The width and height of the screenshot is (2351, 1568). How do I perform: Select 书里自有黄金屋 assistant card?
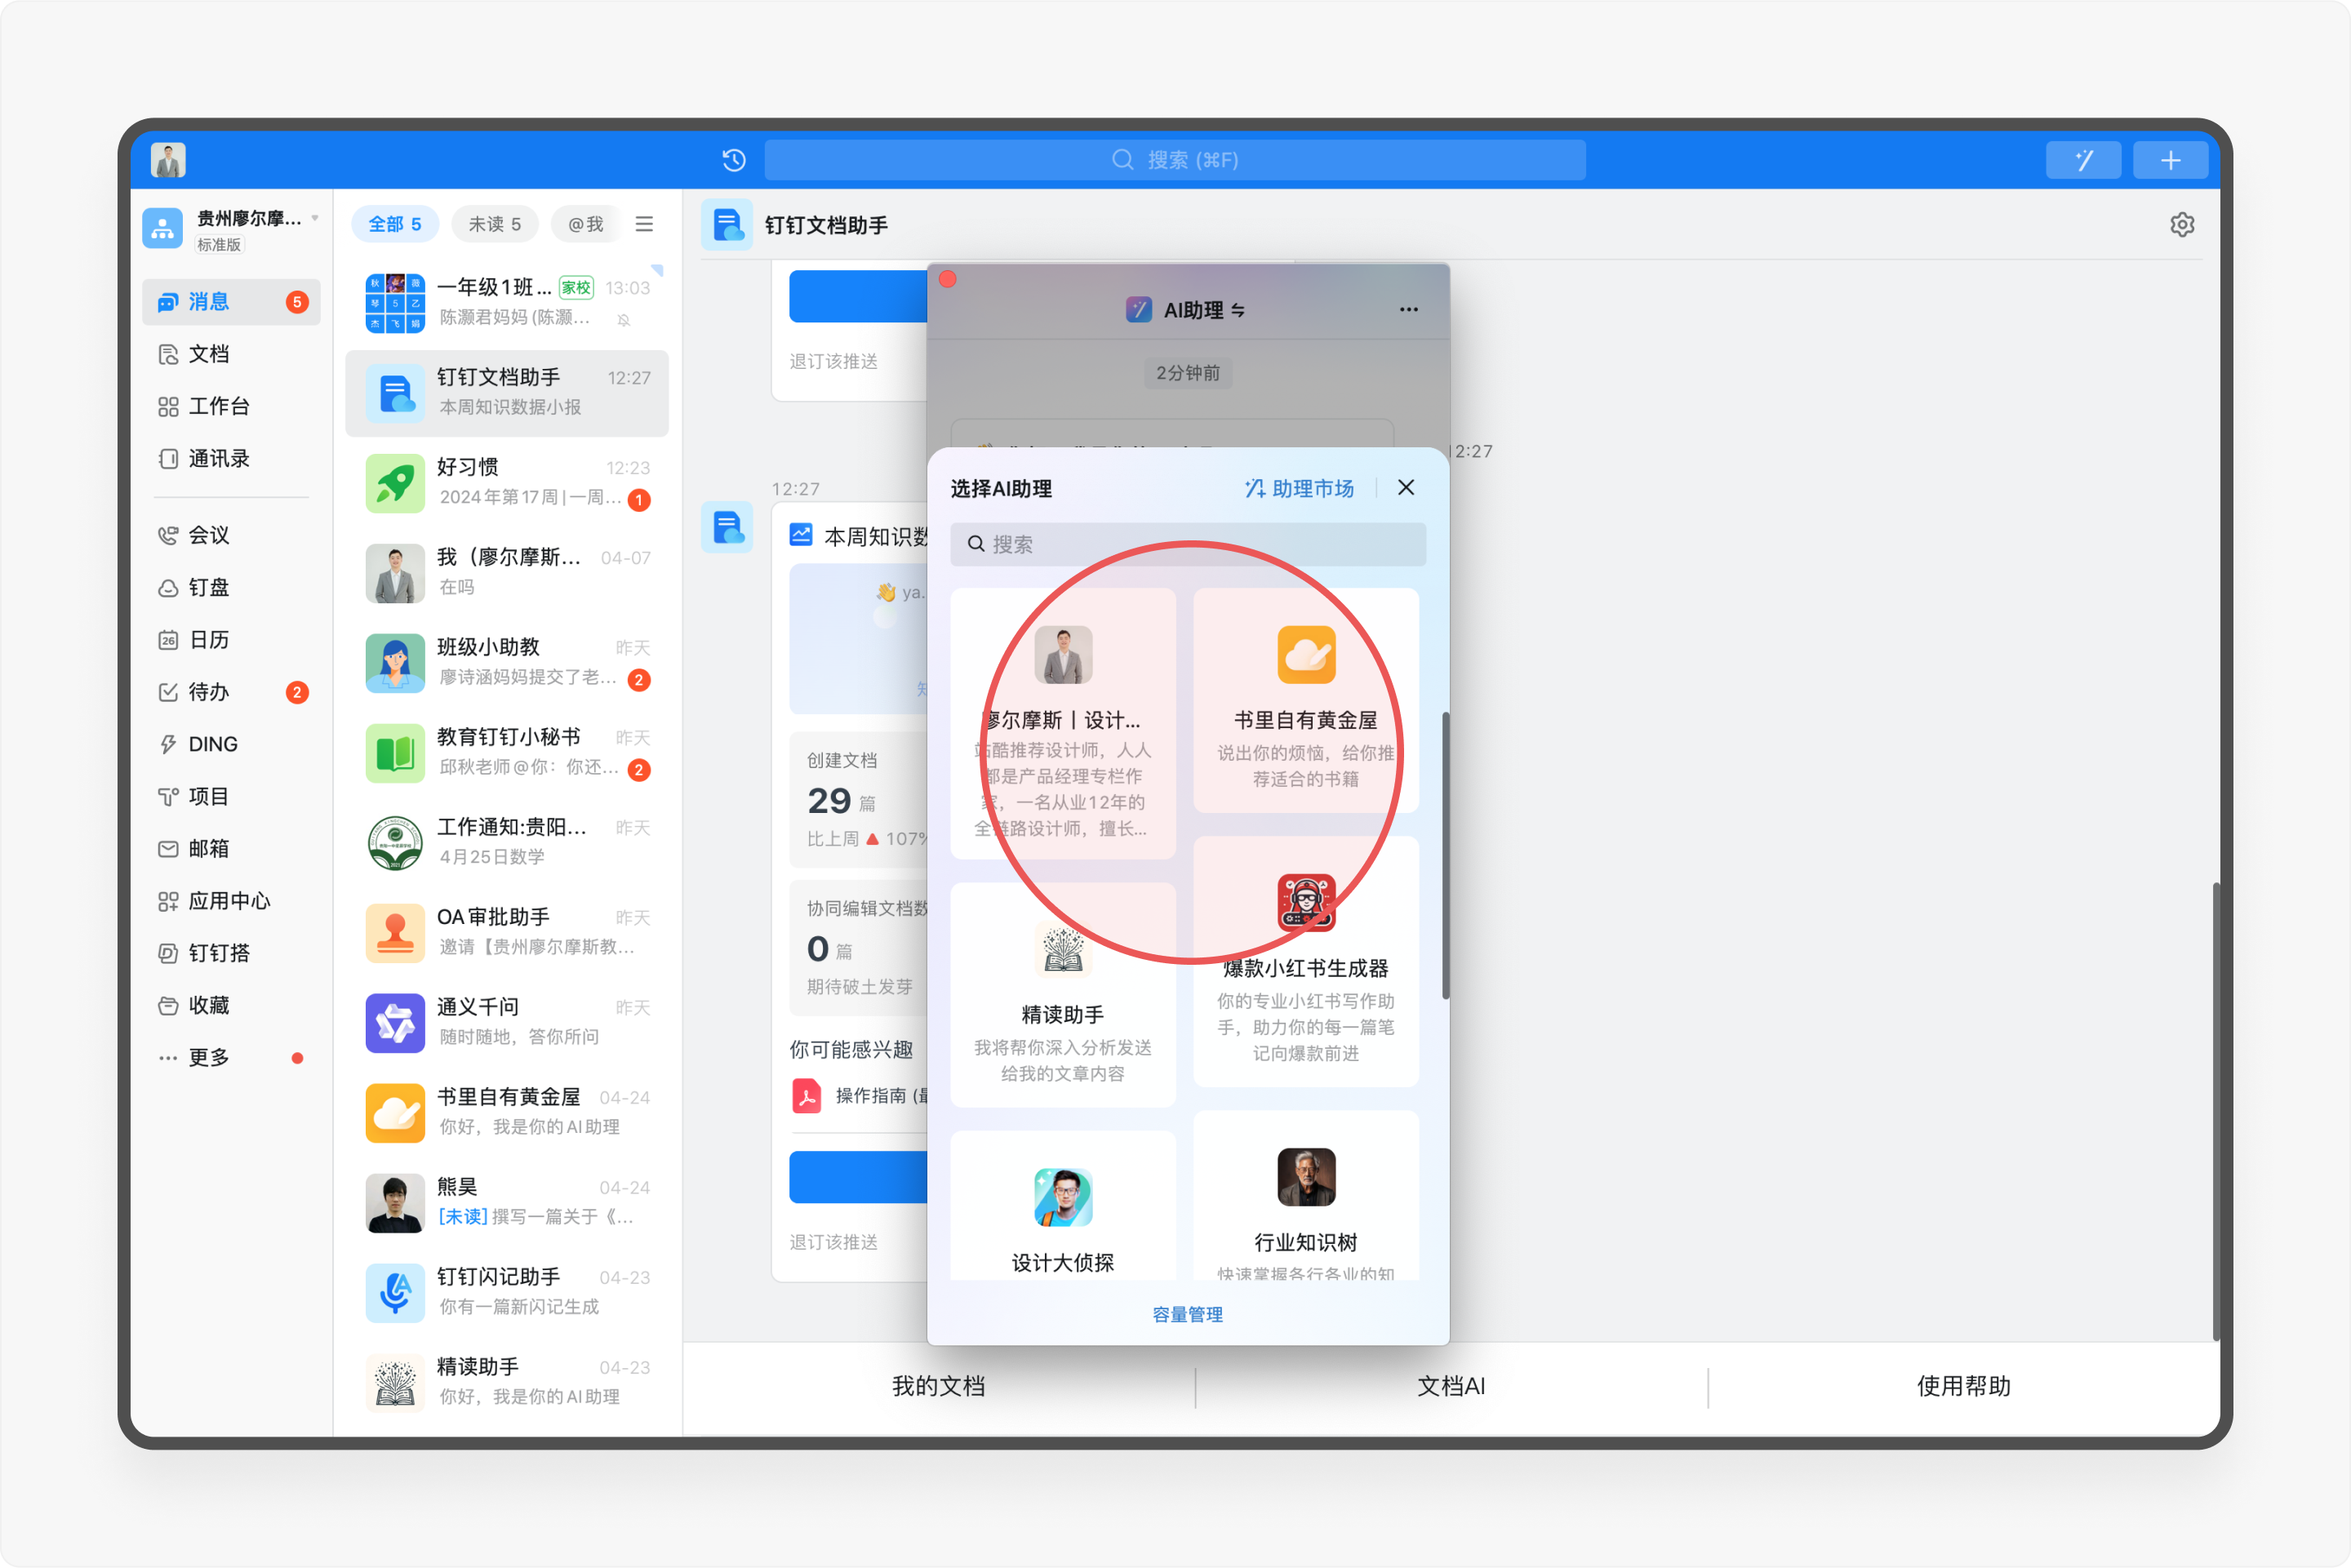point(1305,700)
